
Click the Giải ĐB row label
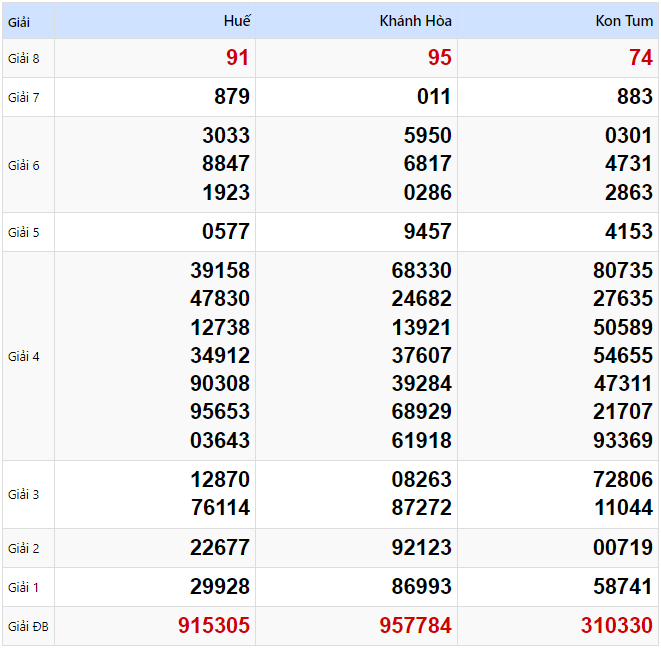pyautogui.click(x=27, y=627)
